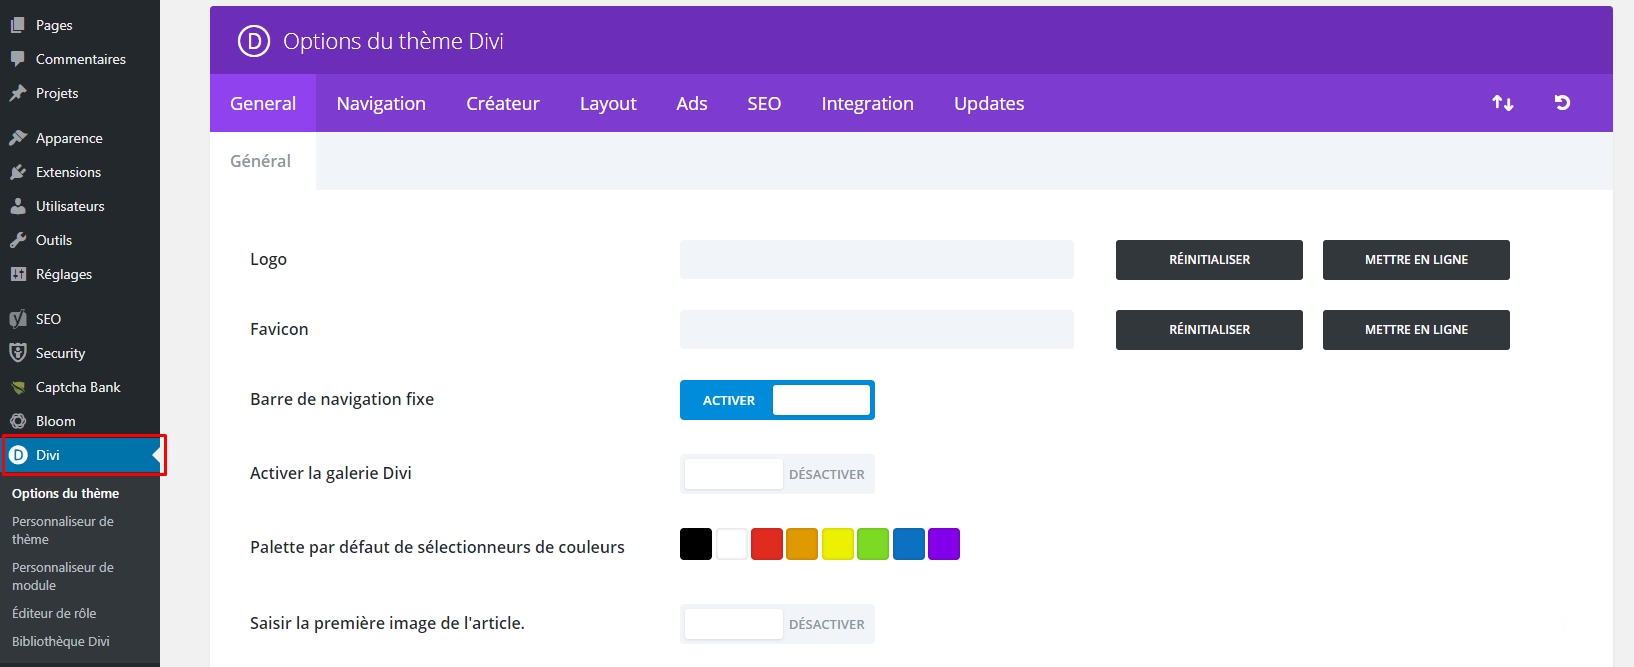Open Personnaliseur de module link

[x=63, y=576]
